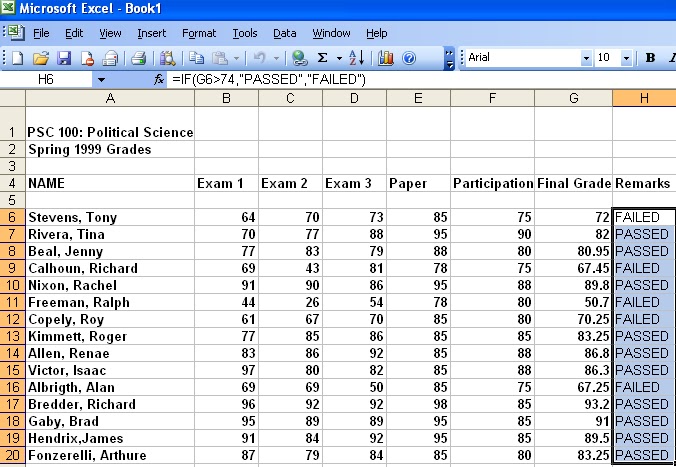The width and height of the screenshot is (676, 467).
Task: Open Print Preview with the magnifier icon
Action: pos(167,58)
